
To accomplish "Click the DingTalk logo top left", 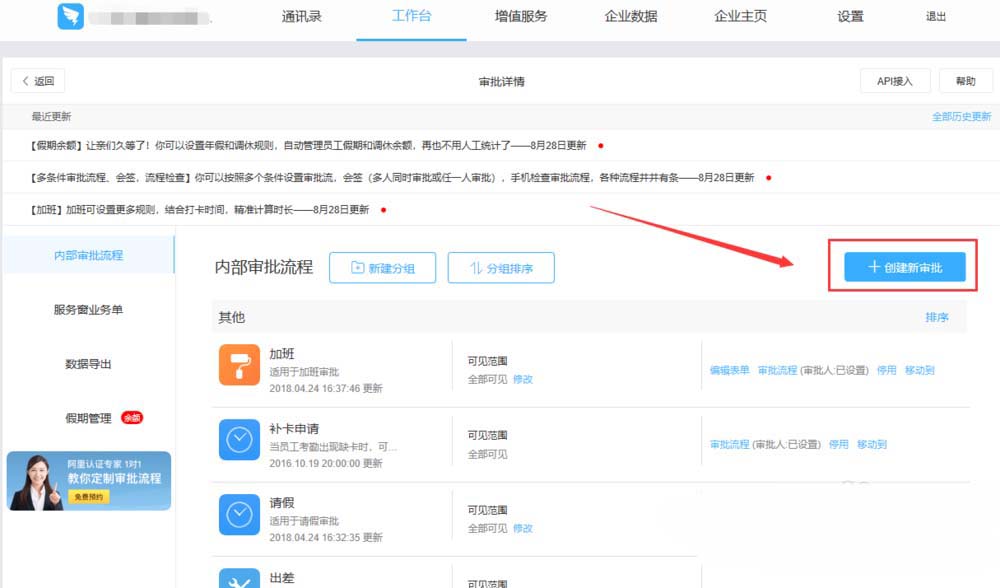I will [x=70, y=16].
